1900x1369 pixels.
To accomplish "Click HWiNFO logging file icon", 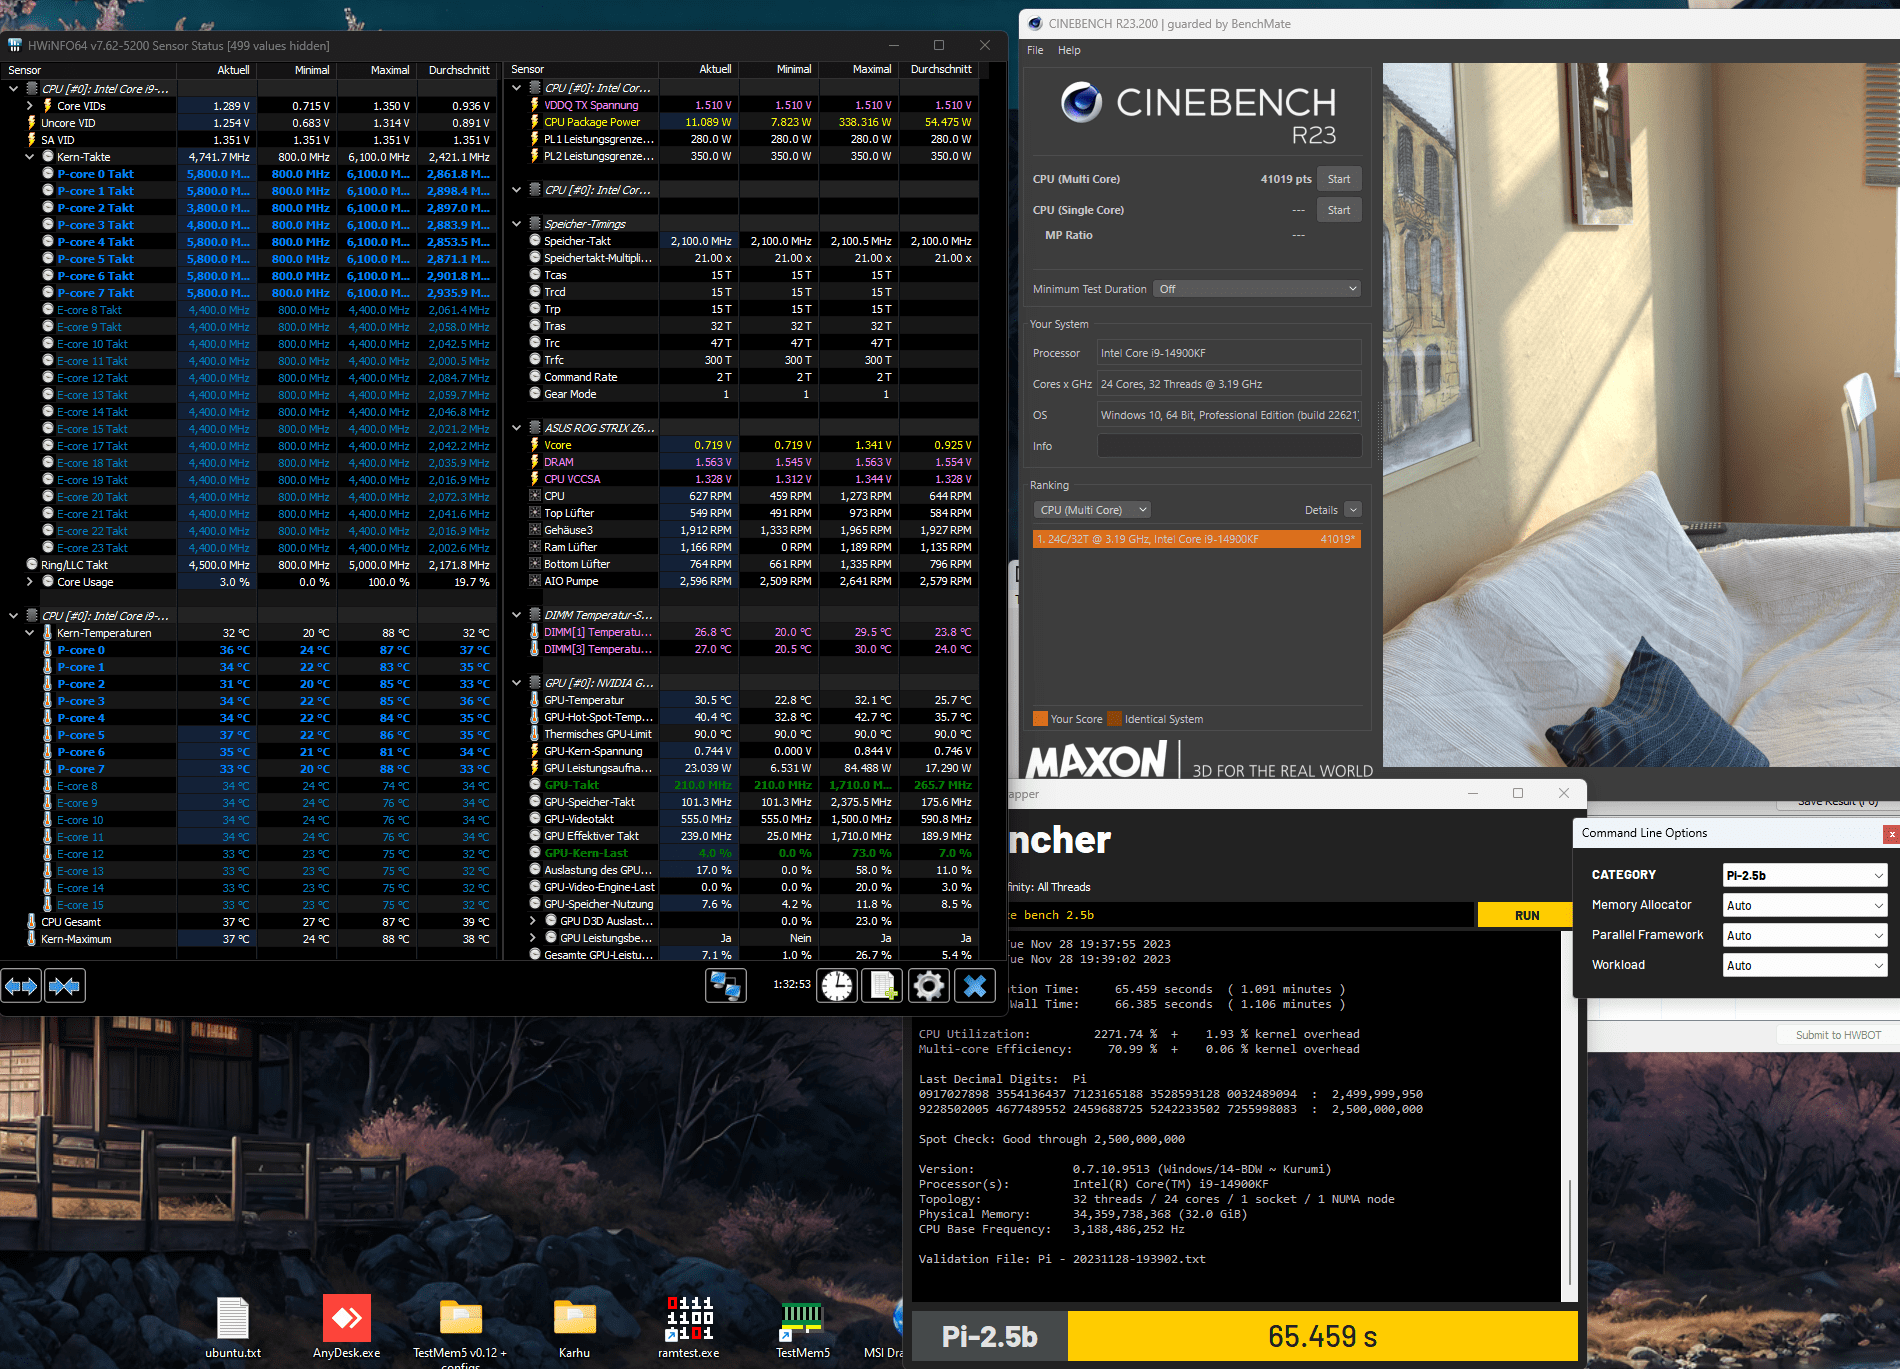I will [883, 986].
